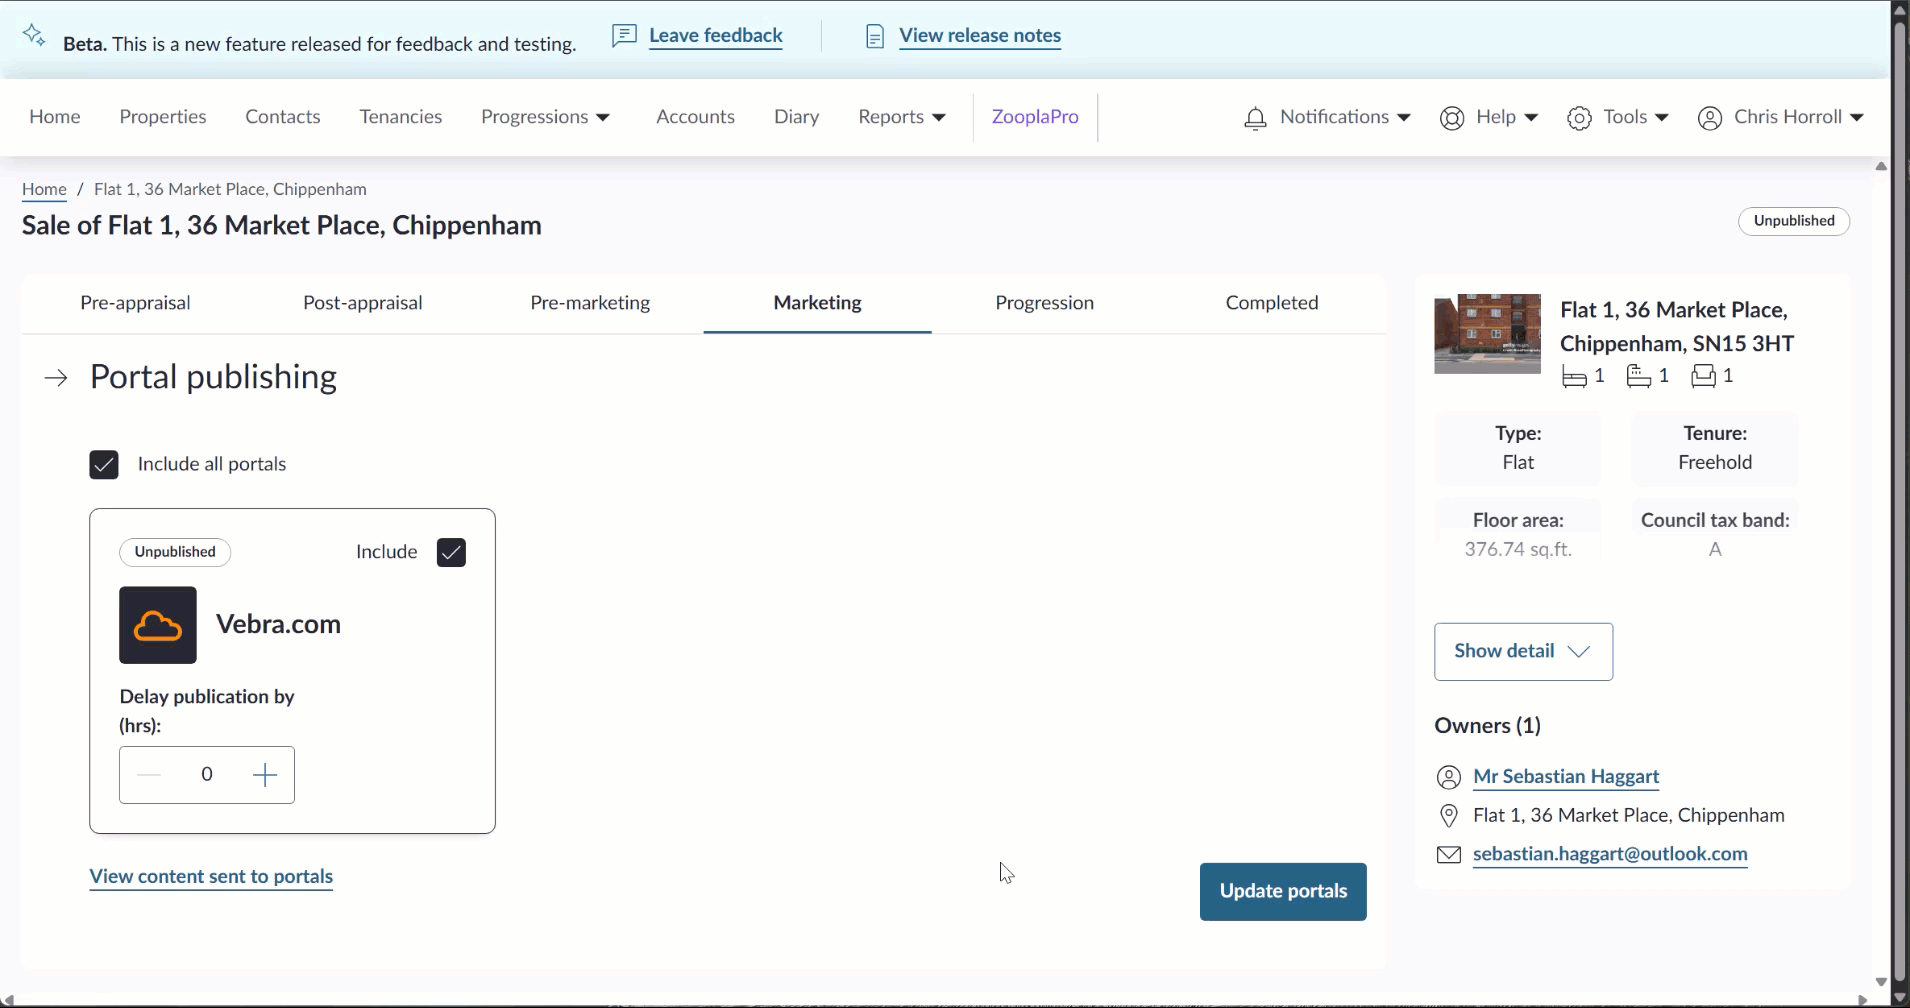
Task: Click the Unpublished status badge at top right
Action: (1794, 221)
